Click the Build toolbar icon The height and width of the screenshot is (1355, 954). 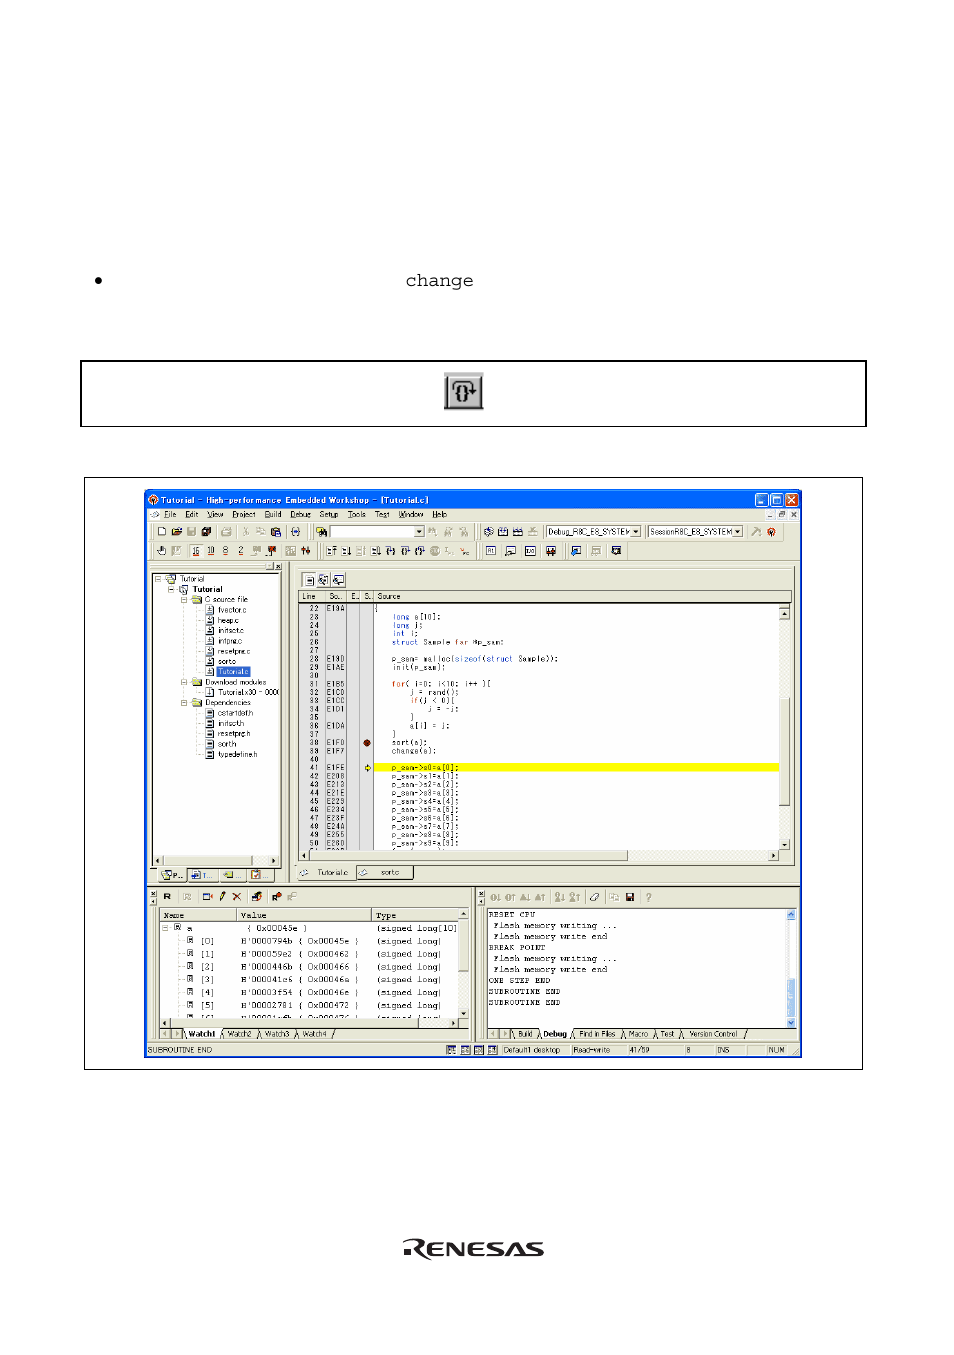pyautogui.click(x=503, y=532)
